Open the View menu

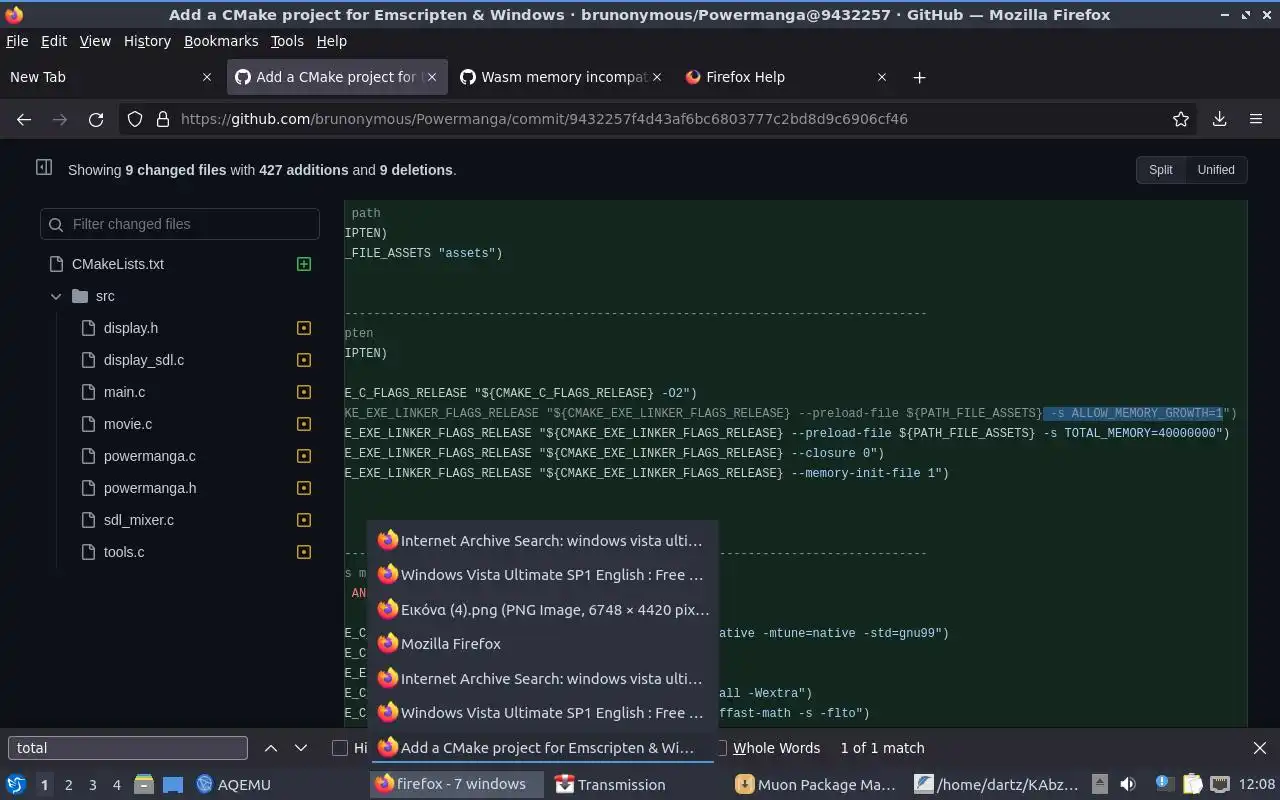tap(95, 41)
